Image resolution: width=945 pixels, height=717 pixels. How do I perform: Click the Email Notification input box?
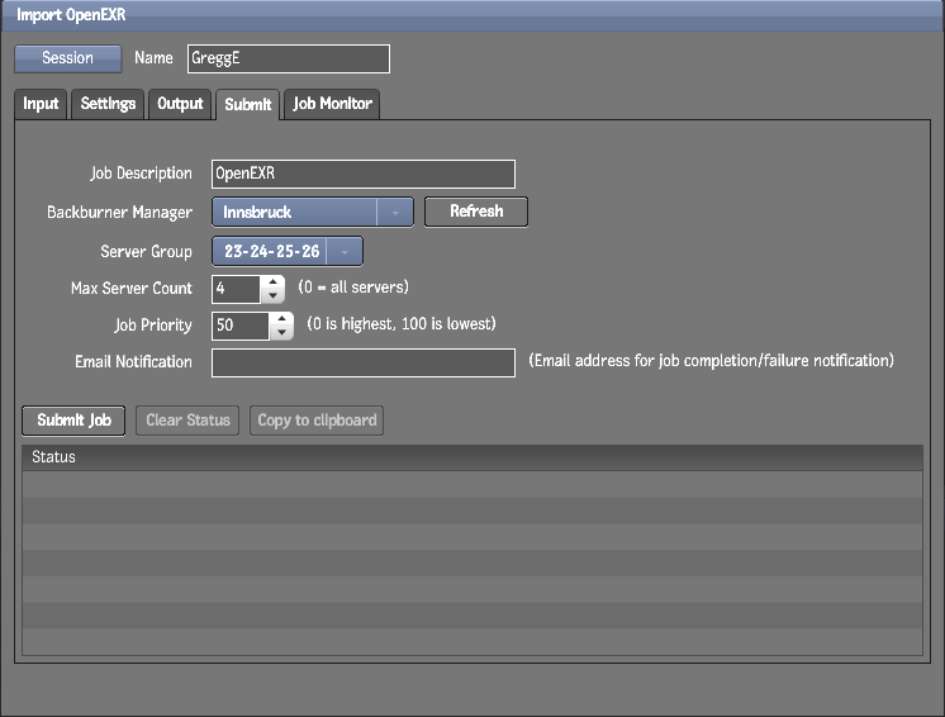click(x=363, y=362)
